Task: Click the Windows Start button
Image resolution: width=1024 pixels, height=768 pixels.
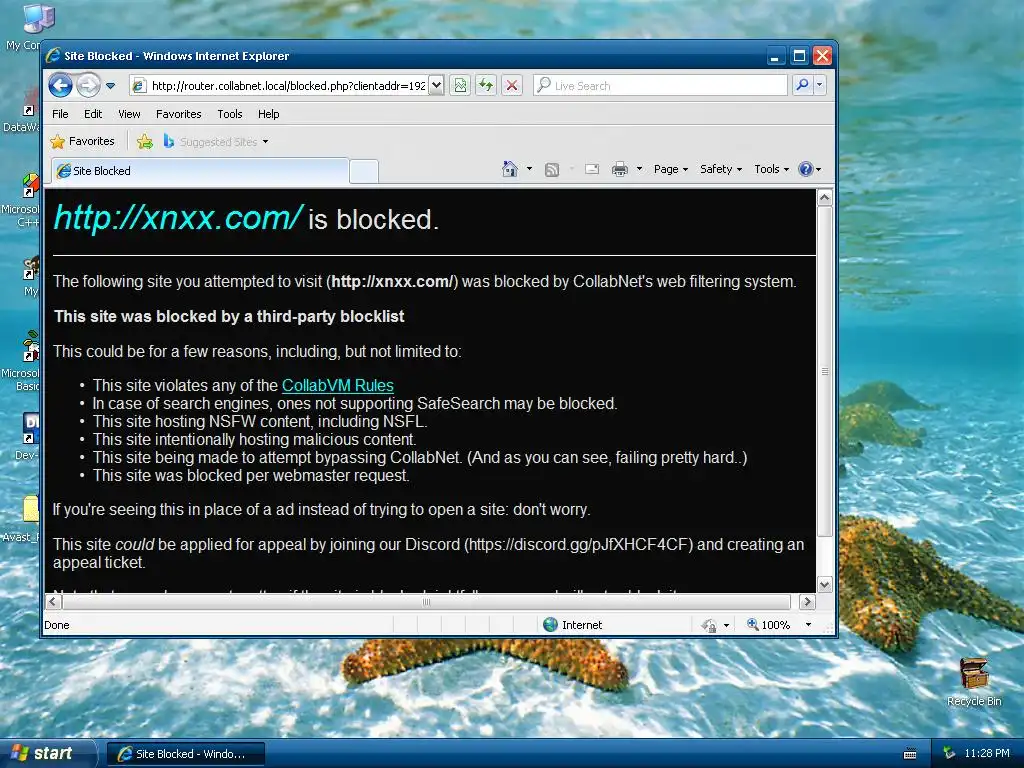Action: coord(48,754)
